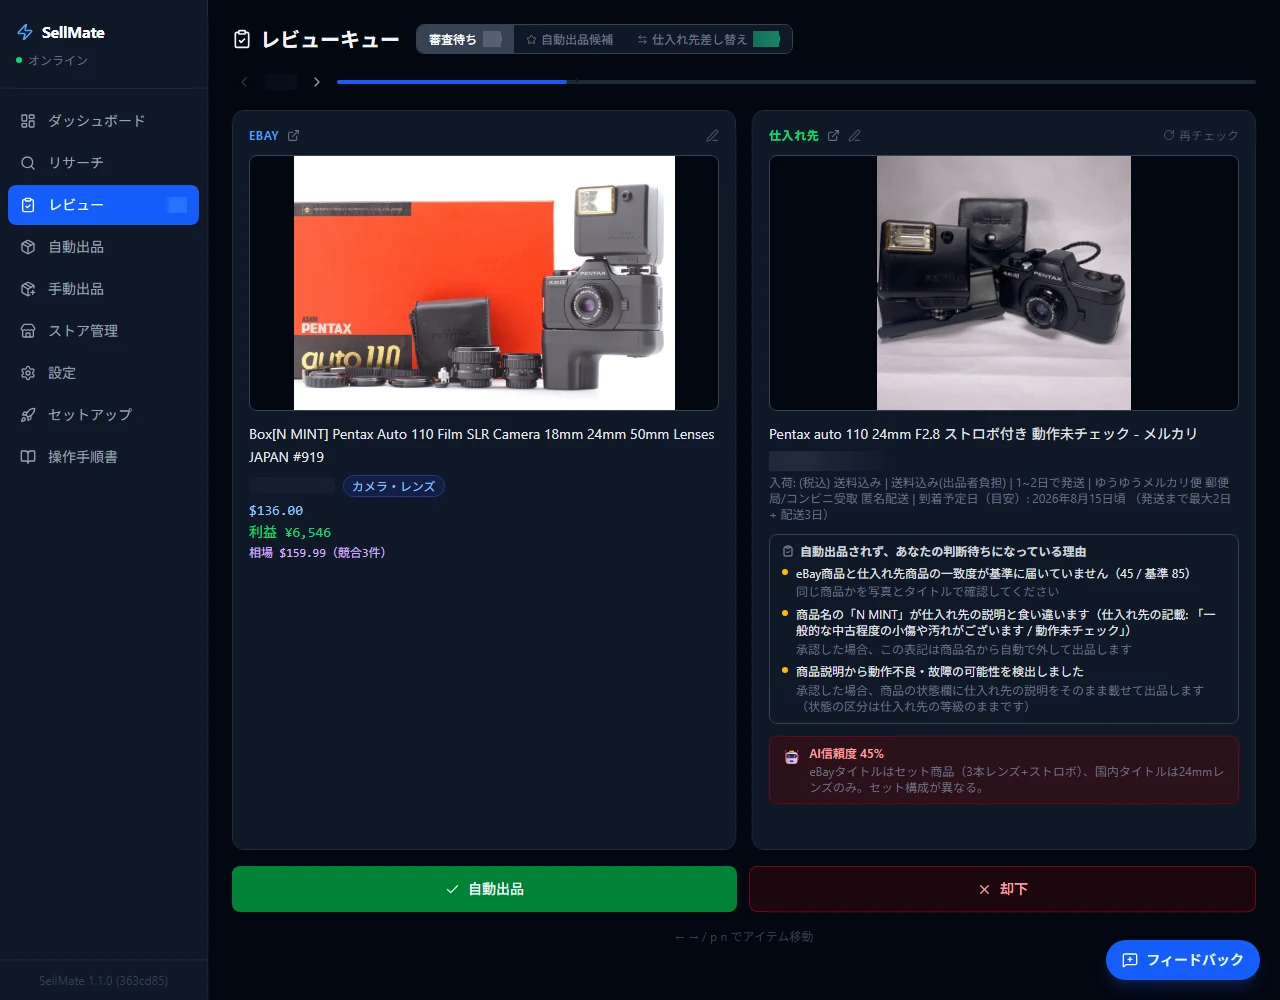This screenshot has width=1280, height=1000.
Task: Click the pencil edit icon on eBay card
Action: pos(712,136)
